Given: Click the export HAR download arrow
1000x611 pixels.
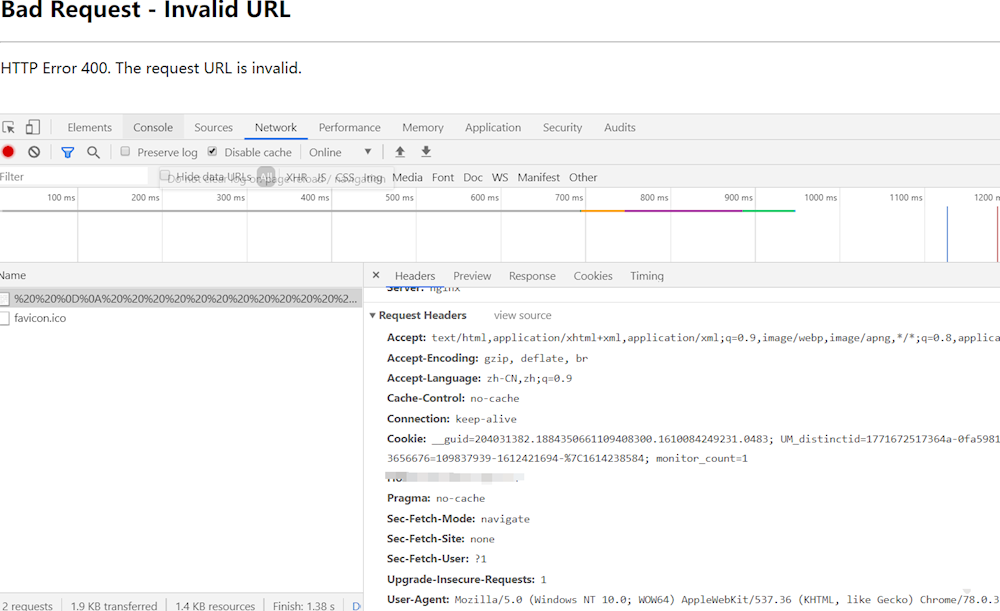Looking at the screenshot, I should point(426,152).
